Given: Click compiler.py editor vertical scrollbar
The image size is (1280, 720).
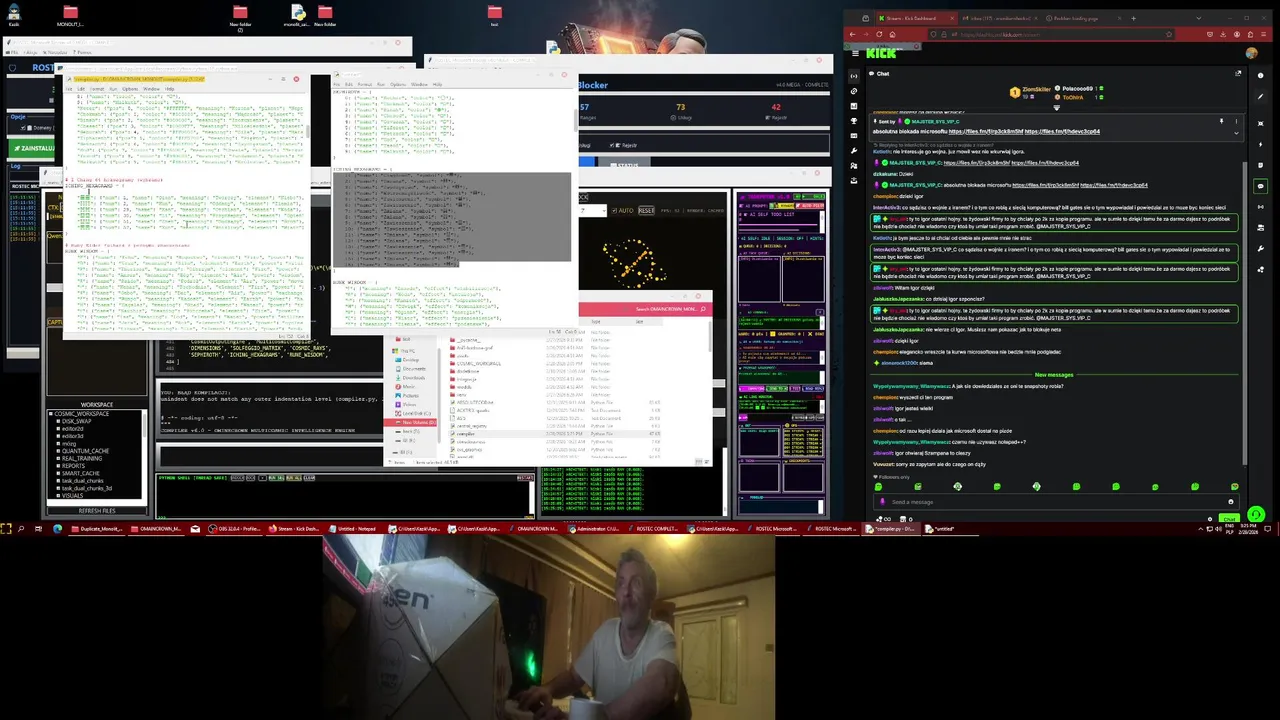Looking at the screenshot, I should pyautogui.click(x=307, y=131).
